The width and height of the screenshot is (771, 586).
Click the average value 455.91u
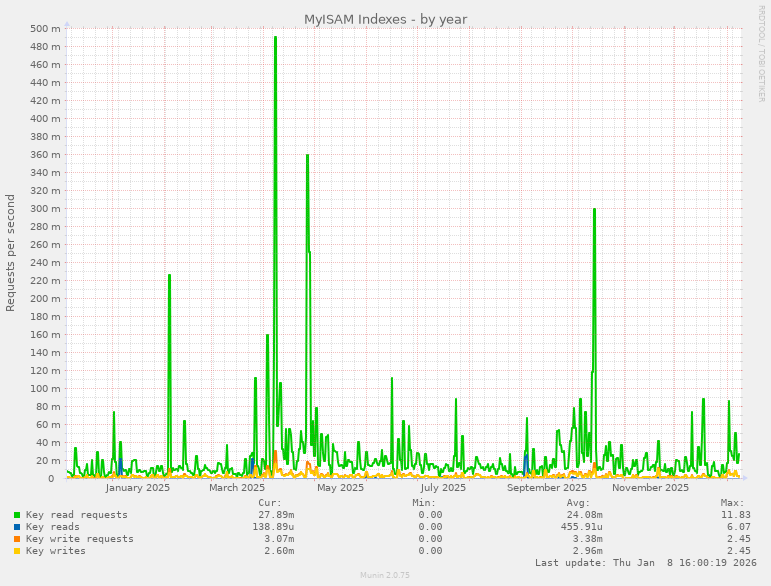581,527
